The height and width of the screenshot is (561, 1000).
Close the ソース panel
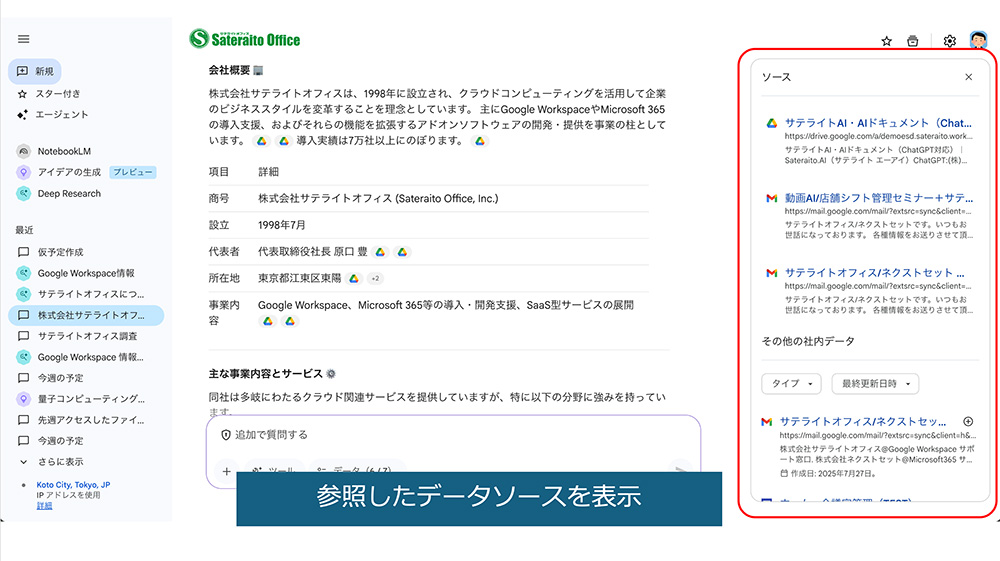click(x=968, y=77)
